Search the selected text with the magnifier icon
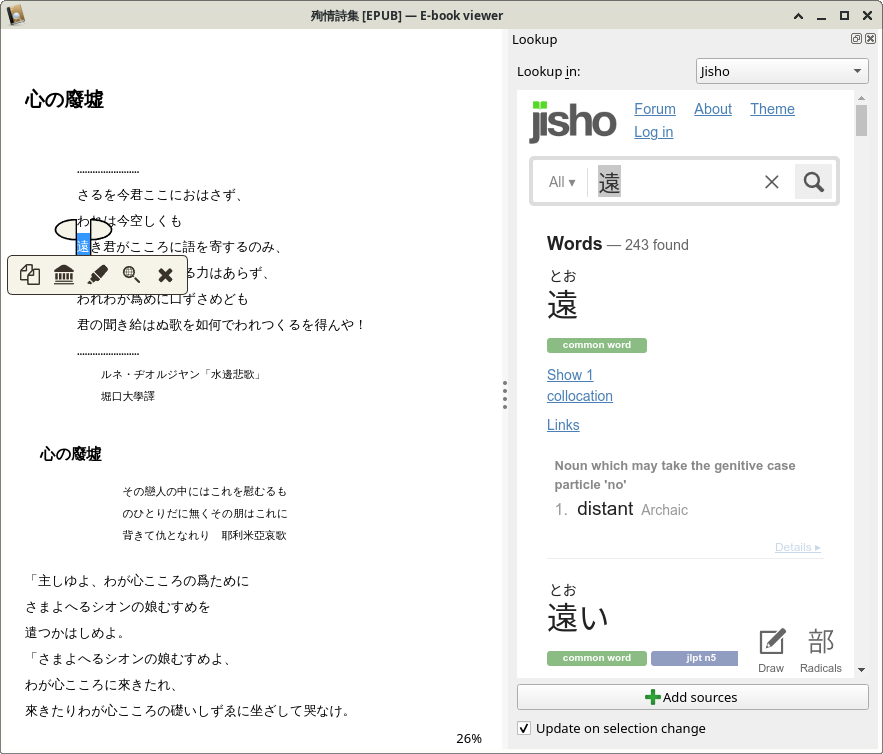This screenshot has height=754, width=883. click(x=131, y=275)
